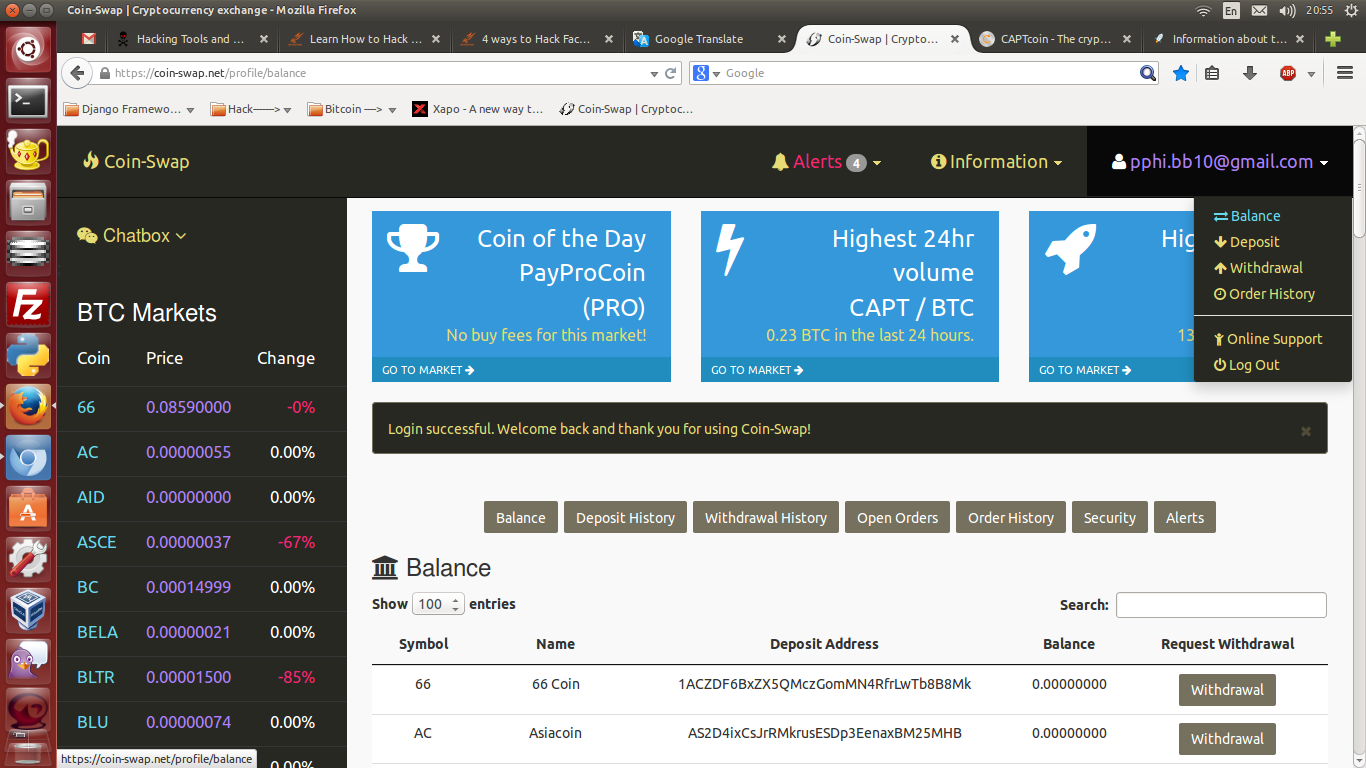Sort the table by the Symbol column
The height and width of the screenshot is (768, 1366).
pyautogui.click(x=424, y=644)
